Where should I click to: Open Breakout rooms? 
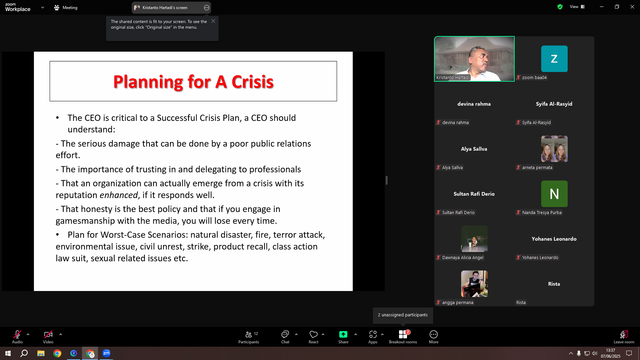click(403, 337)
